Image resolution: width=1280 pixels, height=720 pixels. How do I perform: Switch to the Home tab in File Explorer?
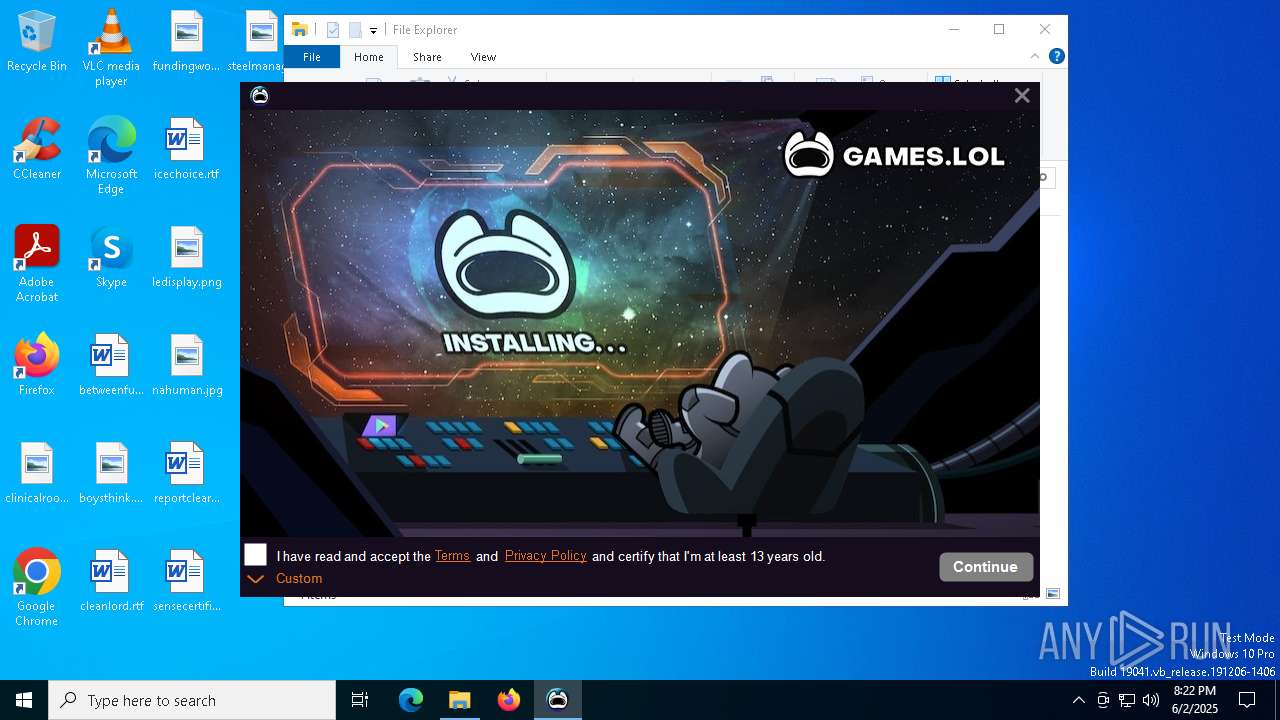[x=368, y=57]
